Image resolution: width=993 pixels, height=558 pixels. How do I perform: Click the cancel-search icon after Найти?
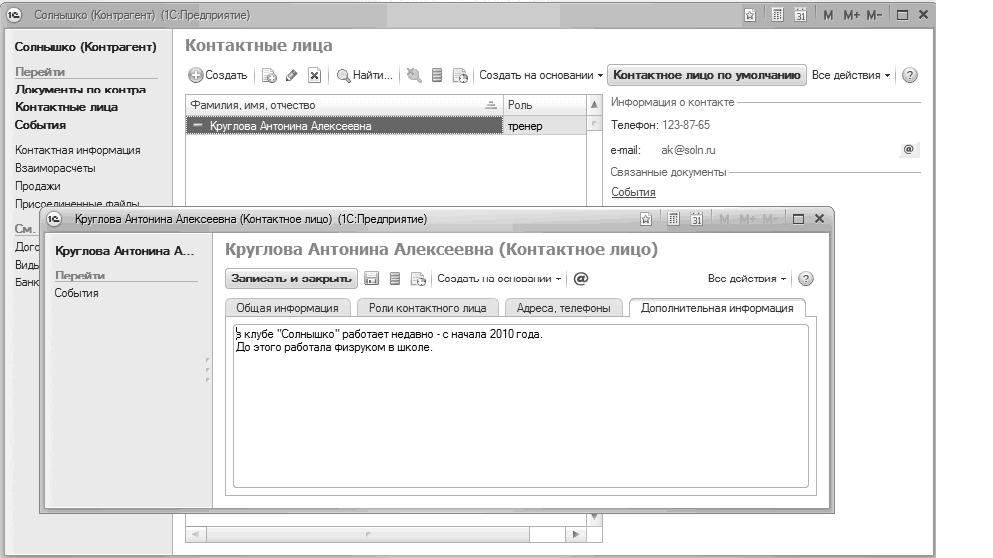(414, 75)
